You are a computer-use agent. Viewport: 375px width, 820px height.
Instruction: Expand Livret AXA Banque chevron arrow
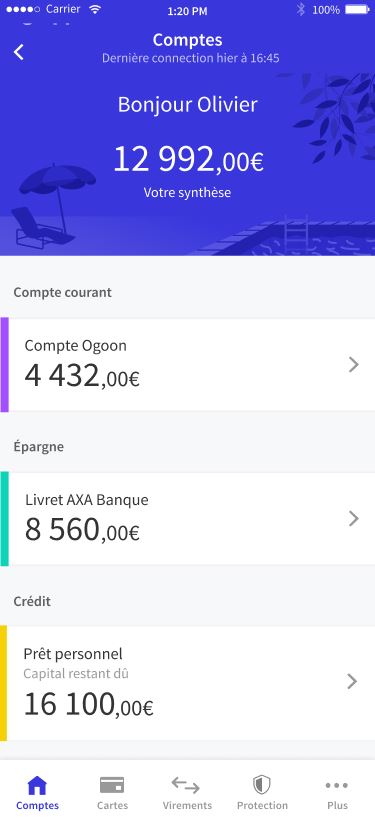[x=354, y=519]
